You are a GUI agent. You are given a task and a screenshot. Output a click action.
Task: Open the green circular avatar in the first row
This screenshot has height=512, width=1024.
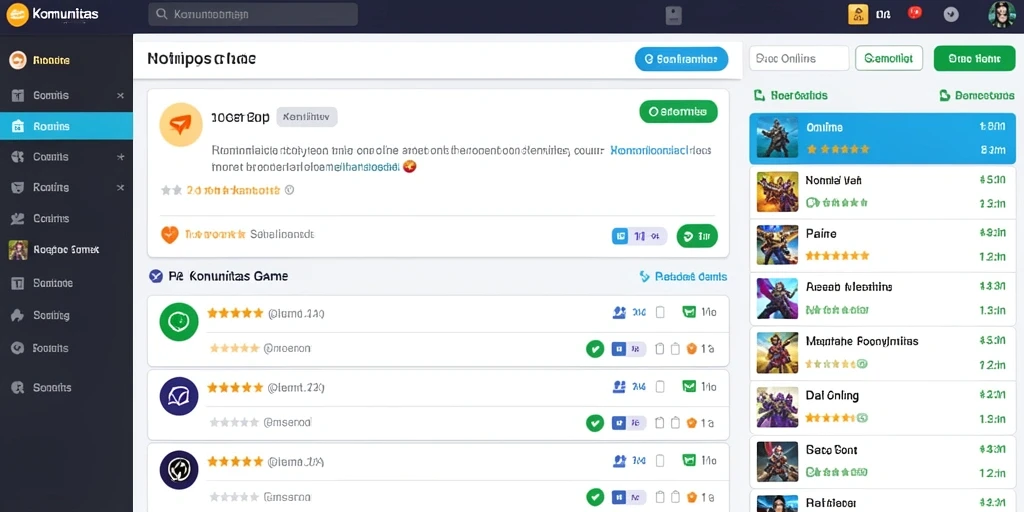(179, 322)
